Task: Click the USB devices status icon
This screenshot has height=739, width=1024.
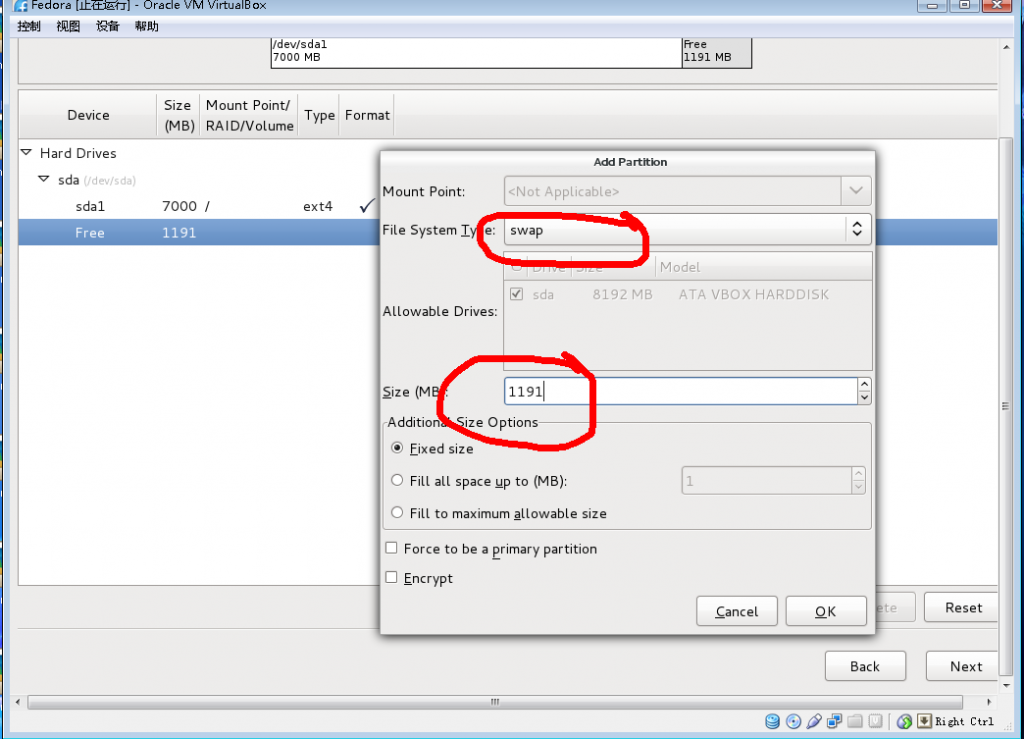Action: pos(813,721)
